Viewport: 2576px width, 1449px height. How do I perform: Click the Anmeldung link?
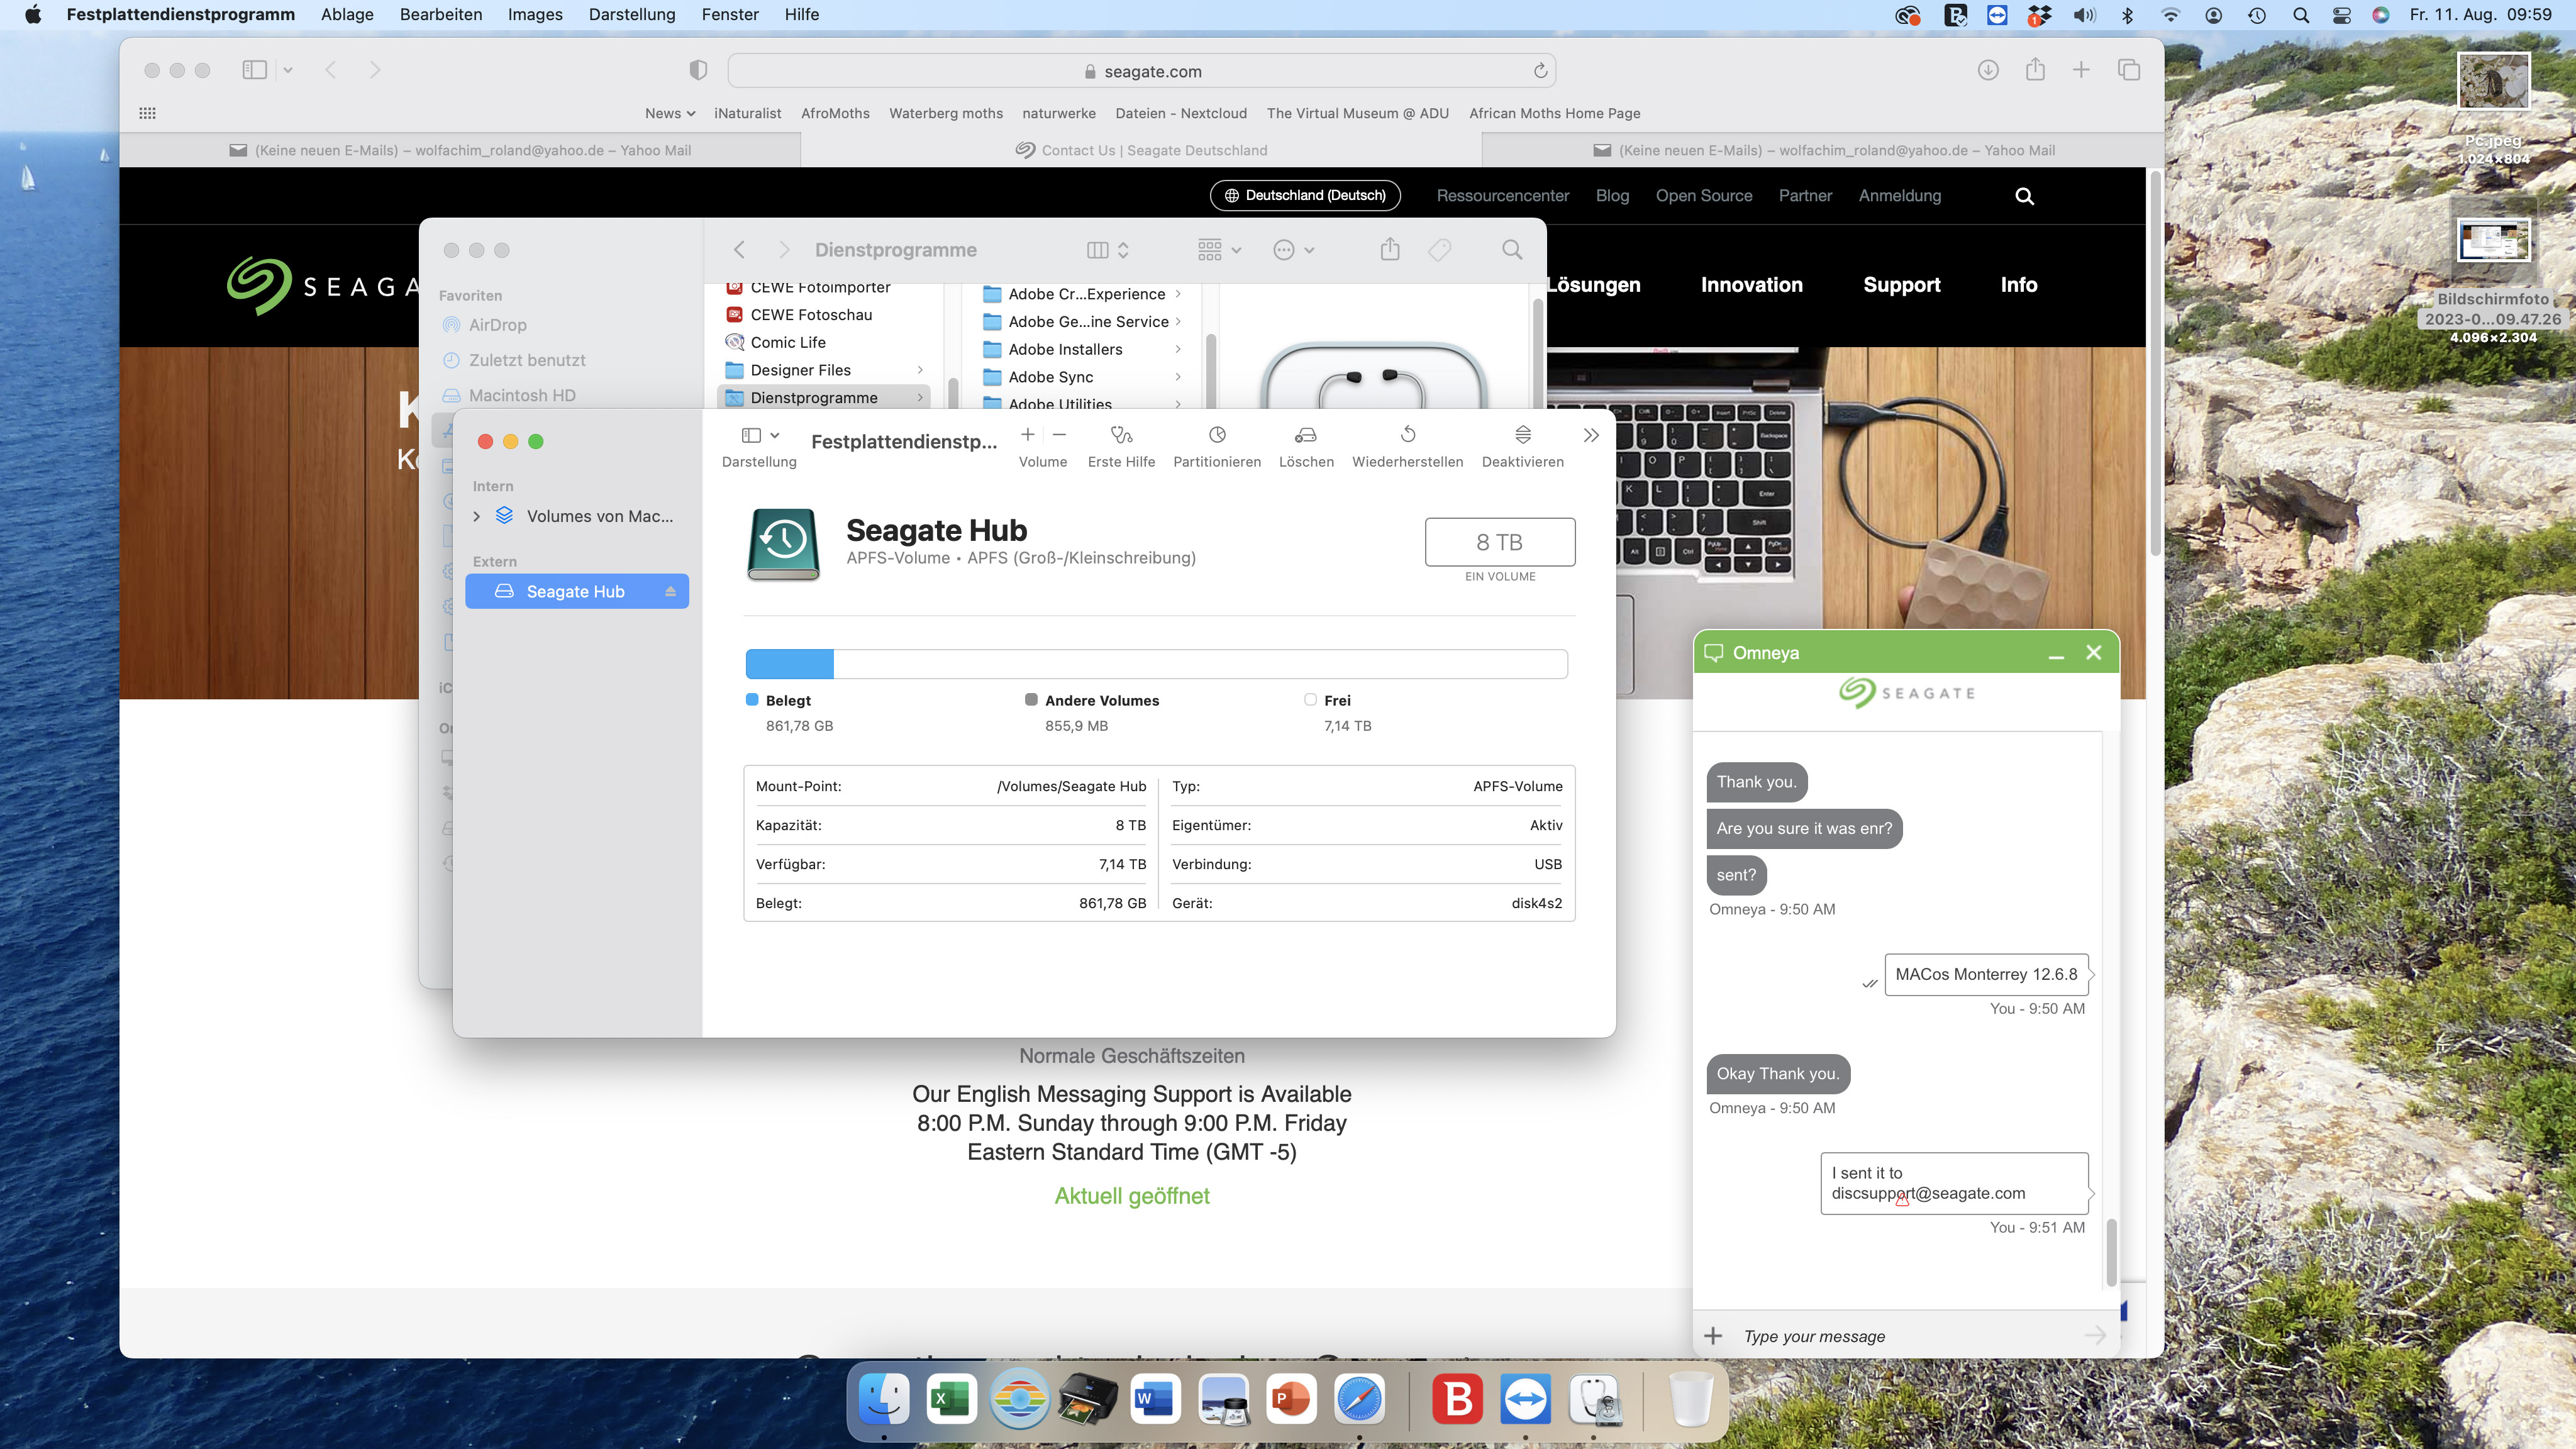click(x=1899, y=196)
